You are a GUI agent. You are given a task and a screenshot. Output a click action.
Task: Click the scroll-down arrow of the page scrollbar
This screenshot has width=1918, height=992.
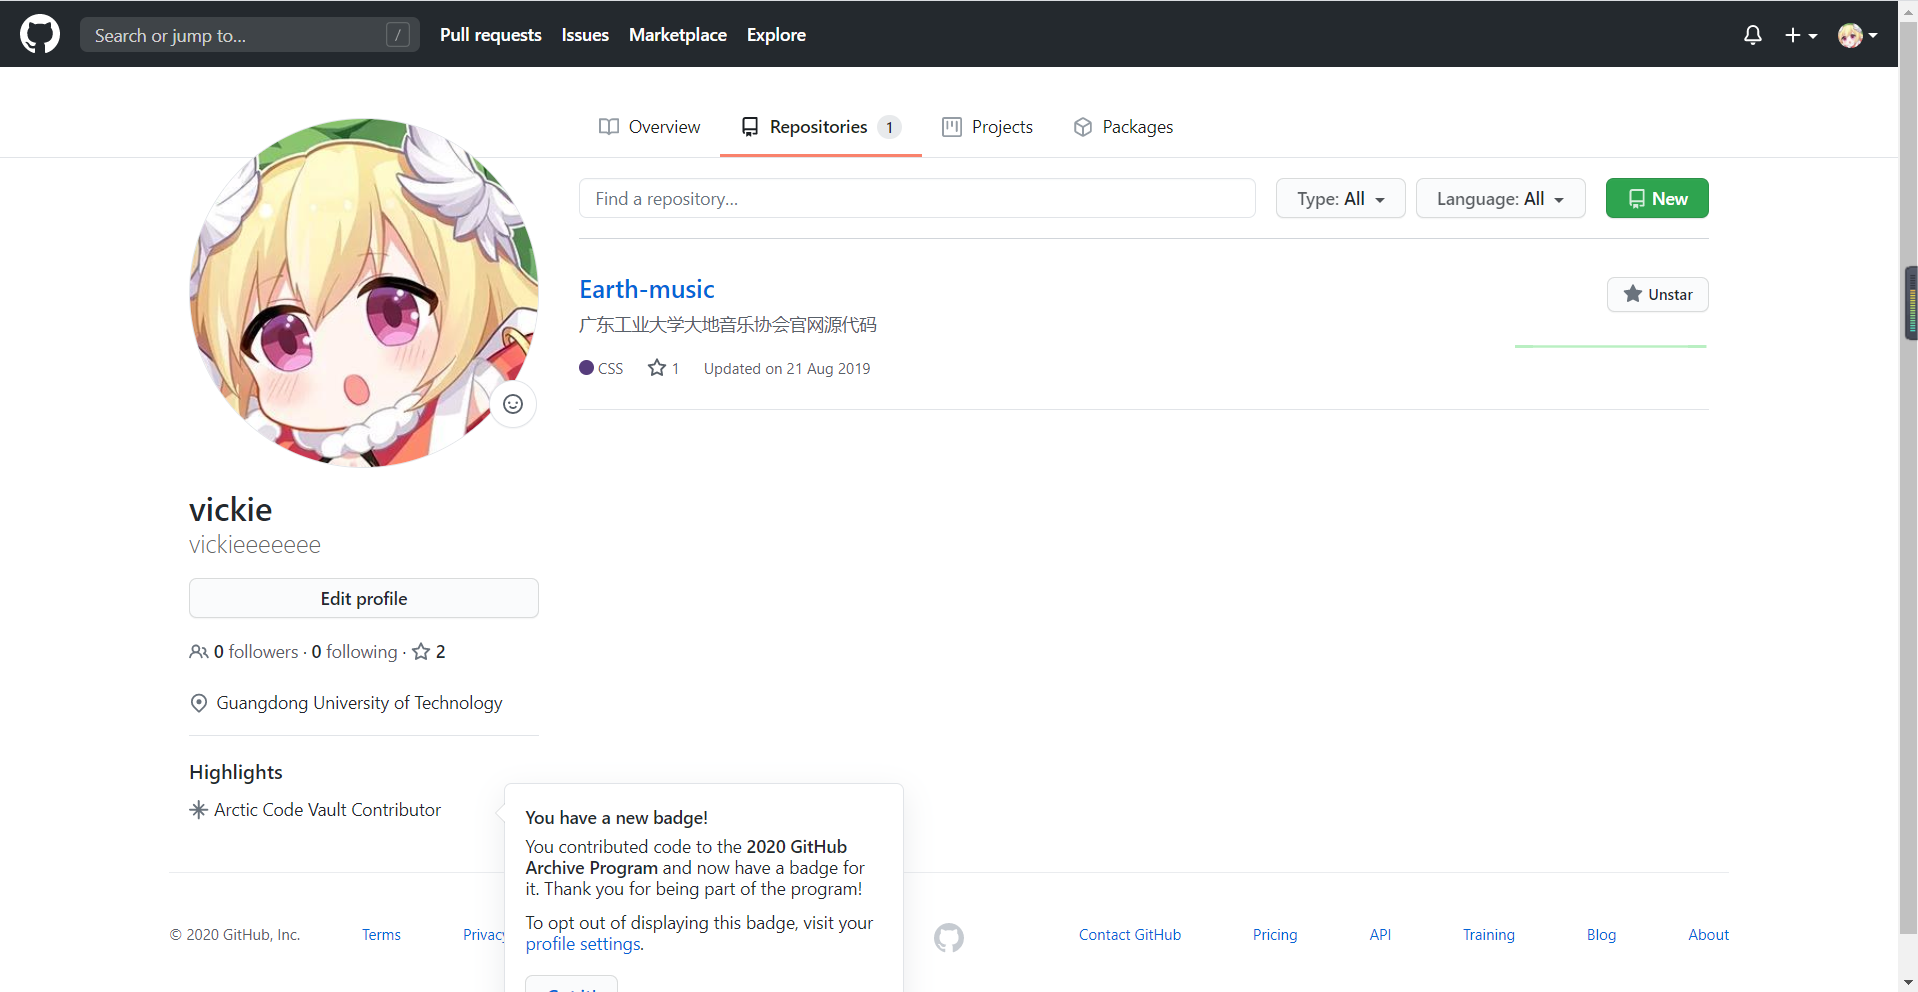pos(1908,982)
